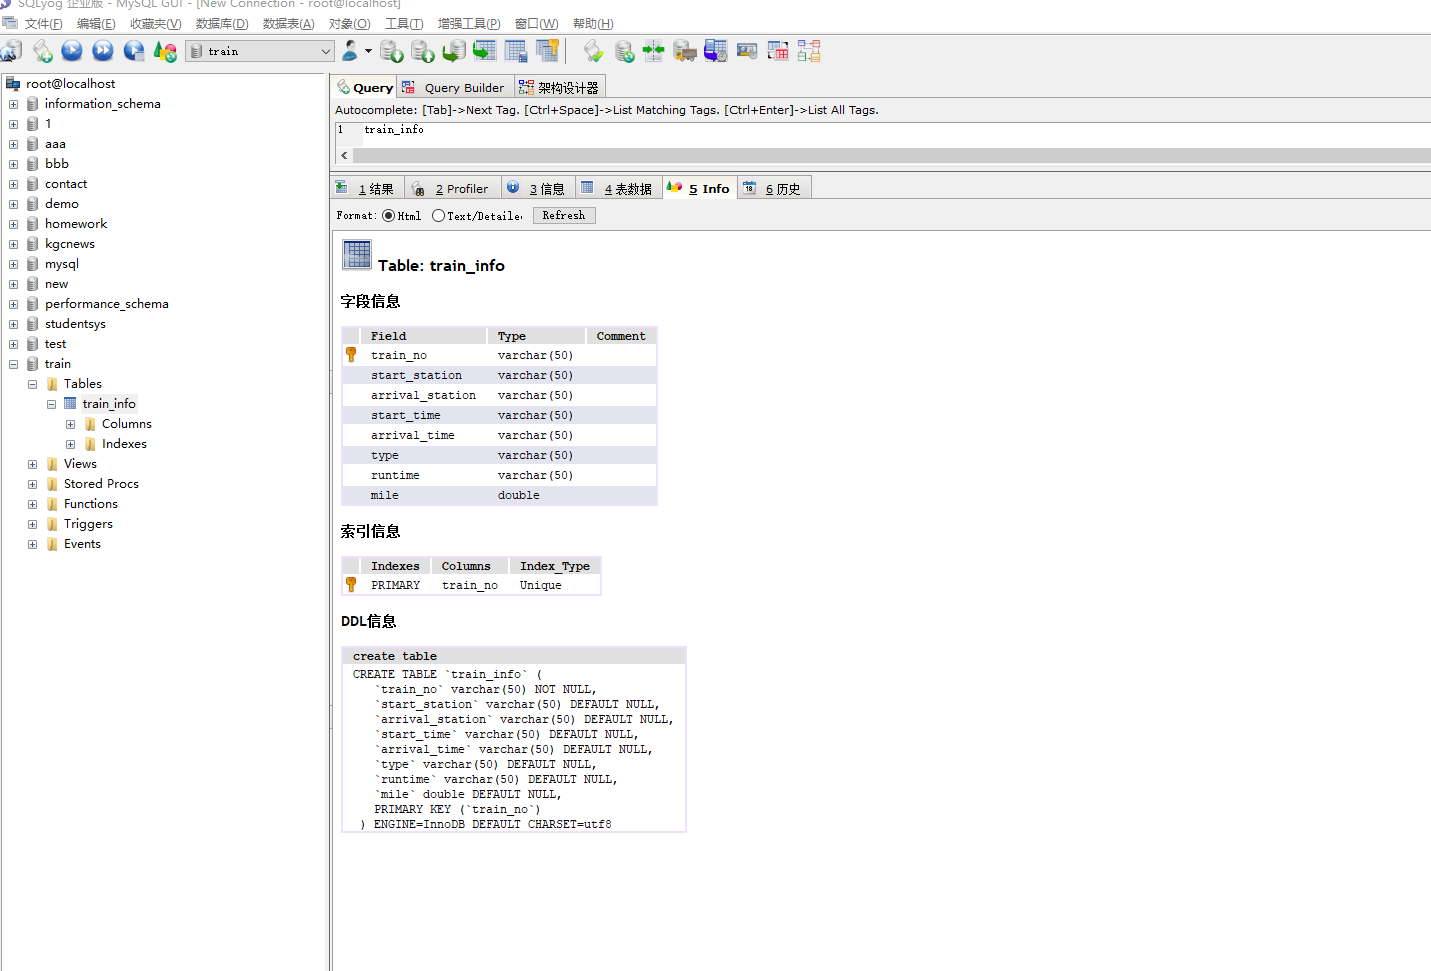Click in the query editor text area
Viewport: 1431px width, 971px height.
tap(895, 135)
